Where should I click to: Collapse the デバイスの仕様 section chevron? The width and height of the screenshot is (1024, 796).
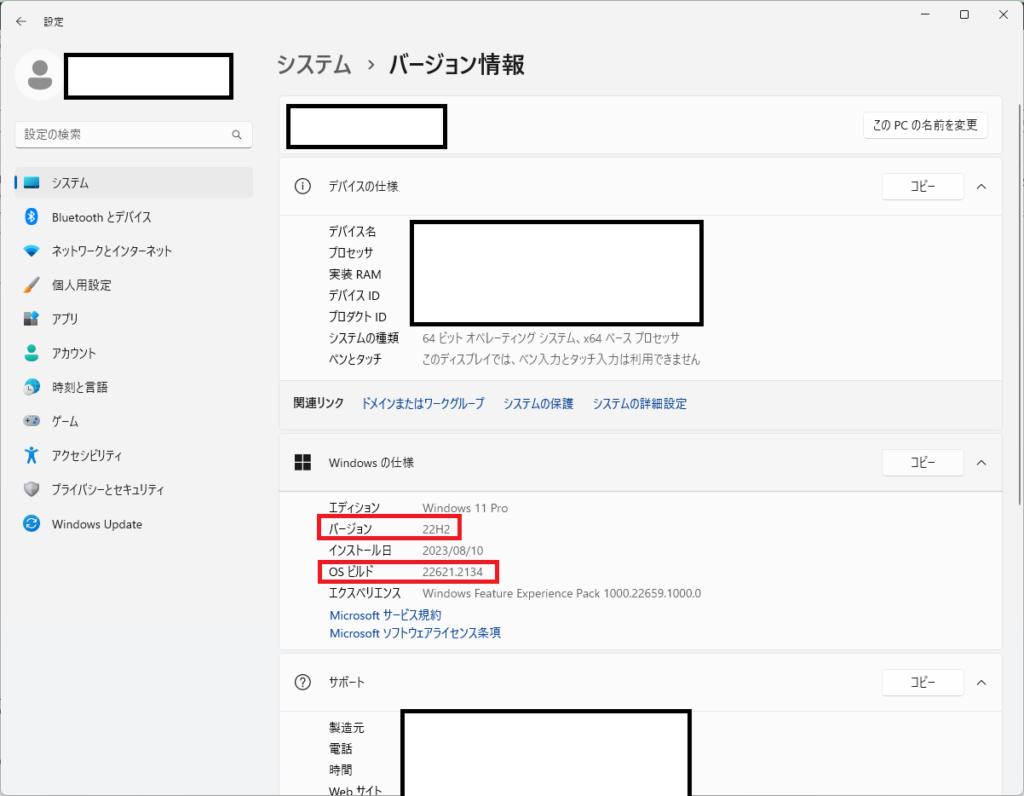coord(981,187)
